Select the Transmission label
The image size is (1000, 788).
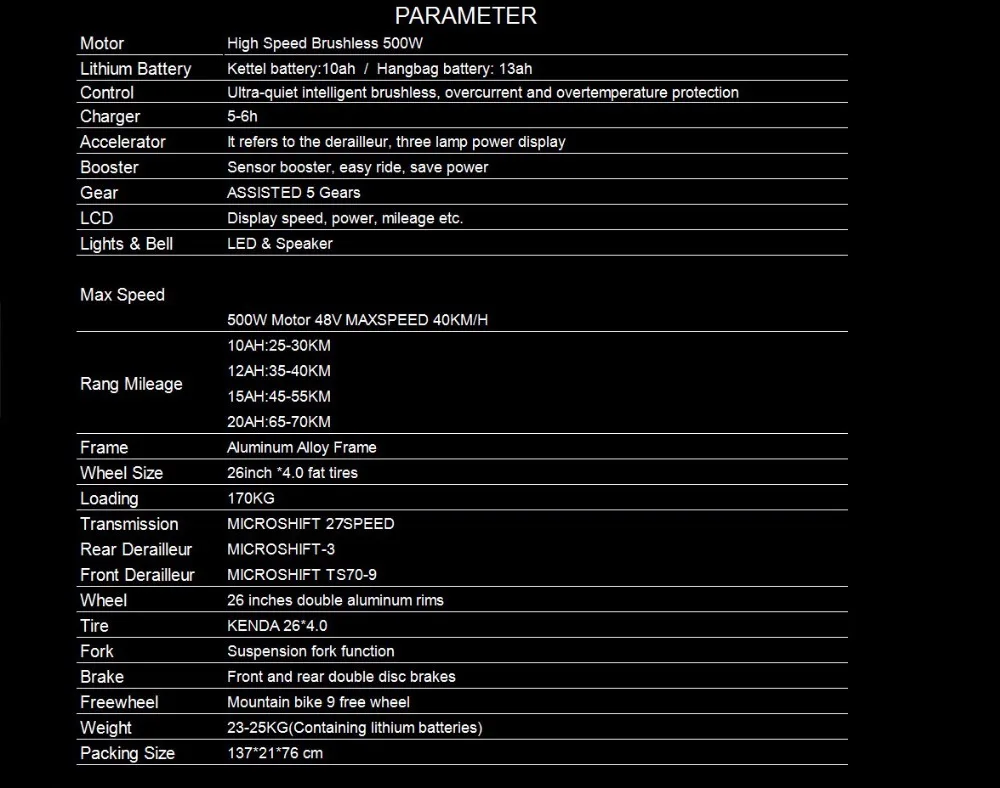(x=129, y=524)
